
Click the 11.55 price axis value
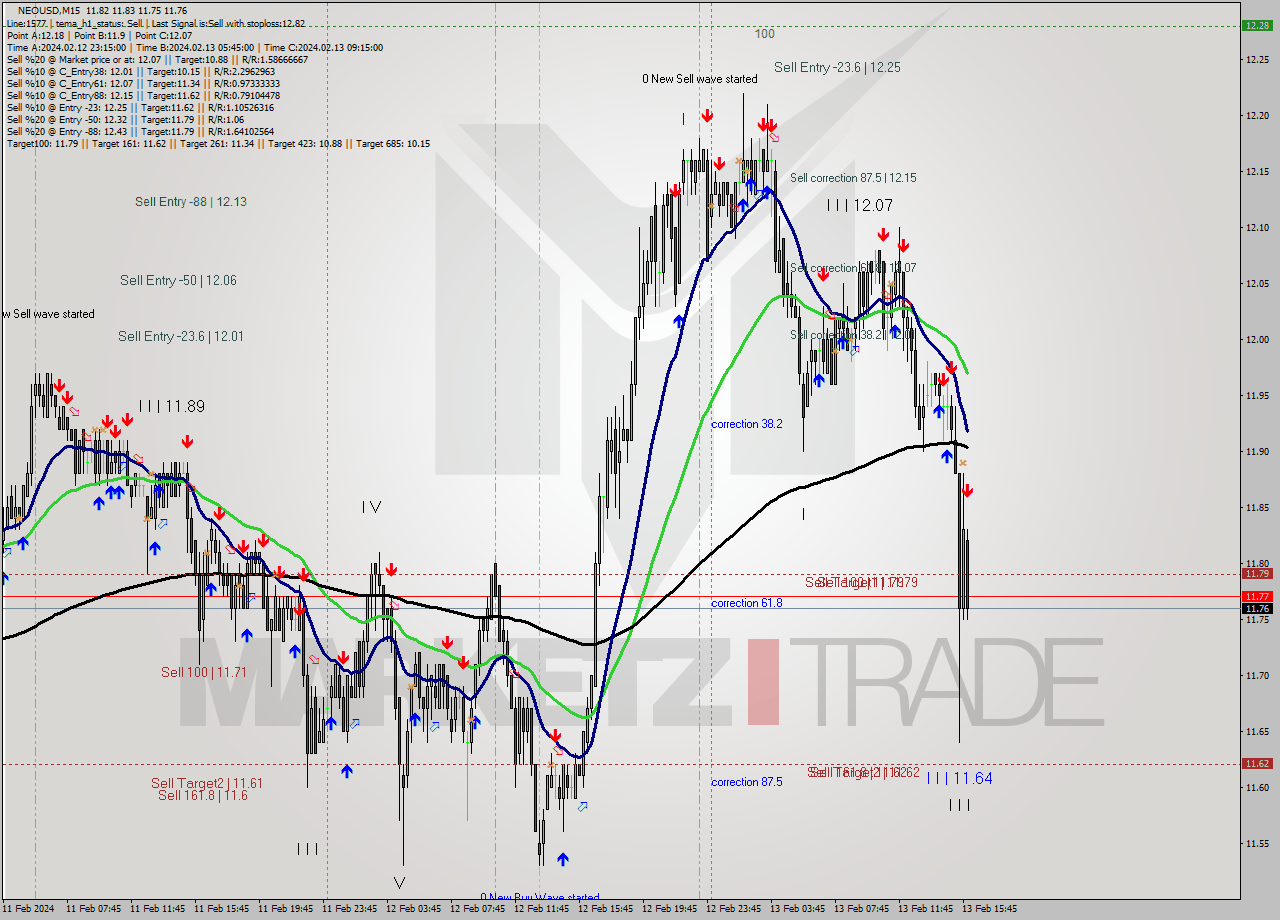click(1257, 844)
